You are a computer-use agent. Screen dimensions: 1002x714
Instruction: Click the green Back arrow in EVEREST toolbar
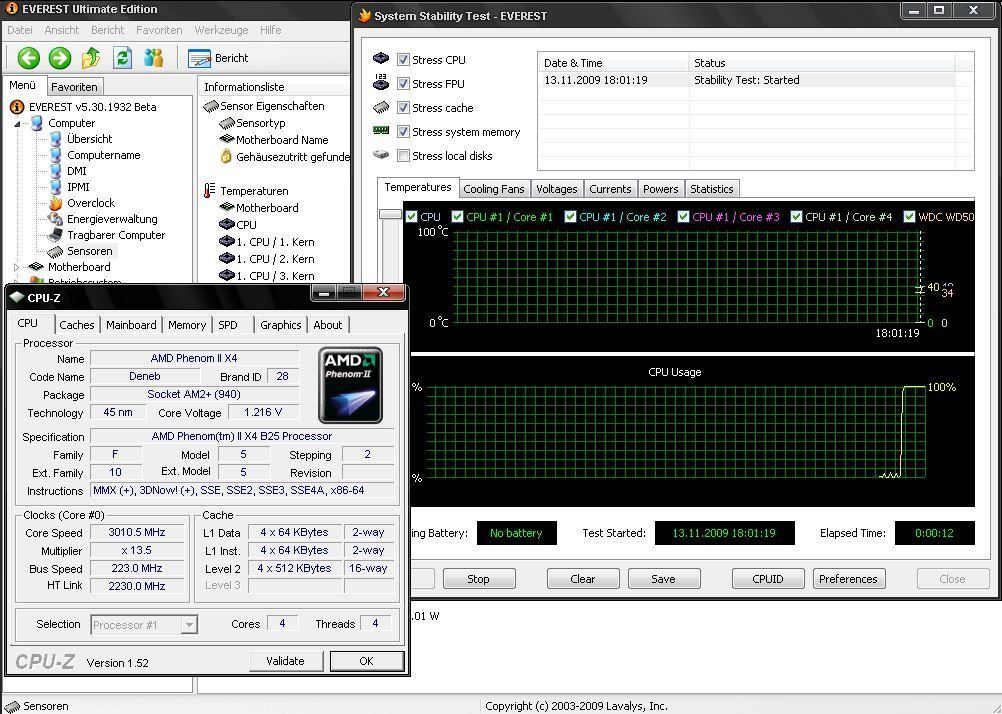(28, 58)
